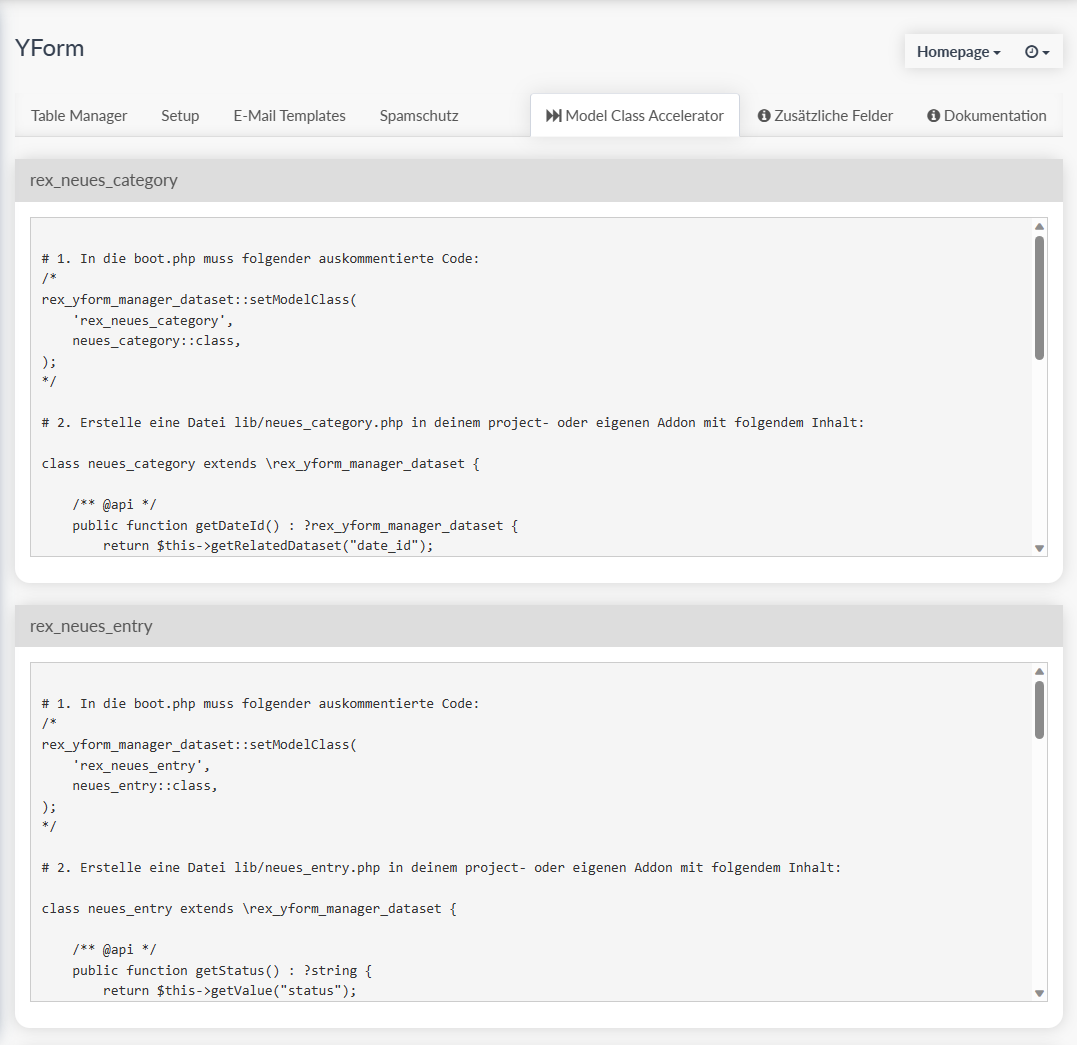Screen dimensions: 1077x1045
Task: Open the Table Manager tab
Action: (79, 115)
